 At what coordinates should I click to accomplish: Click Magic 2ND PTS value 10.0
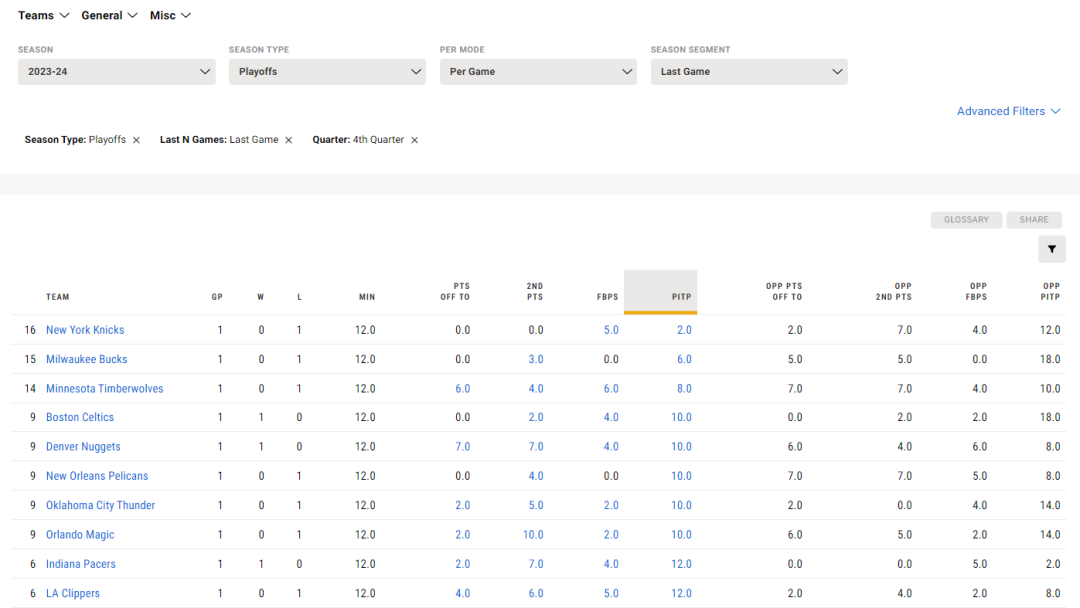533,534
